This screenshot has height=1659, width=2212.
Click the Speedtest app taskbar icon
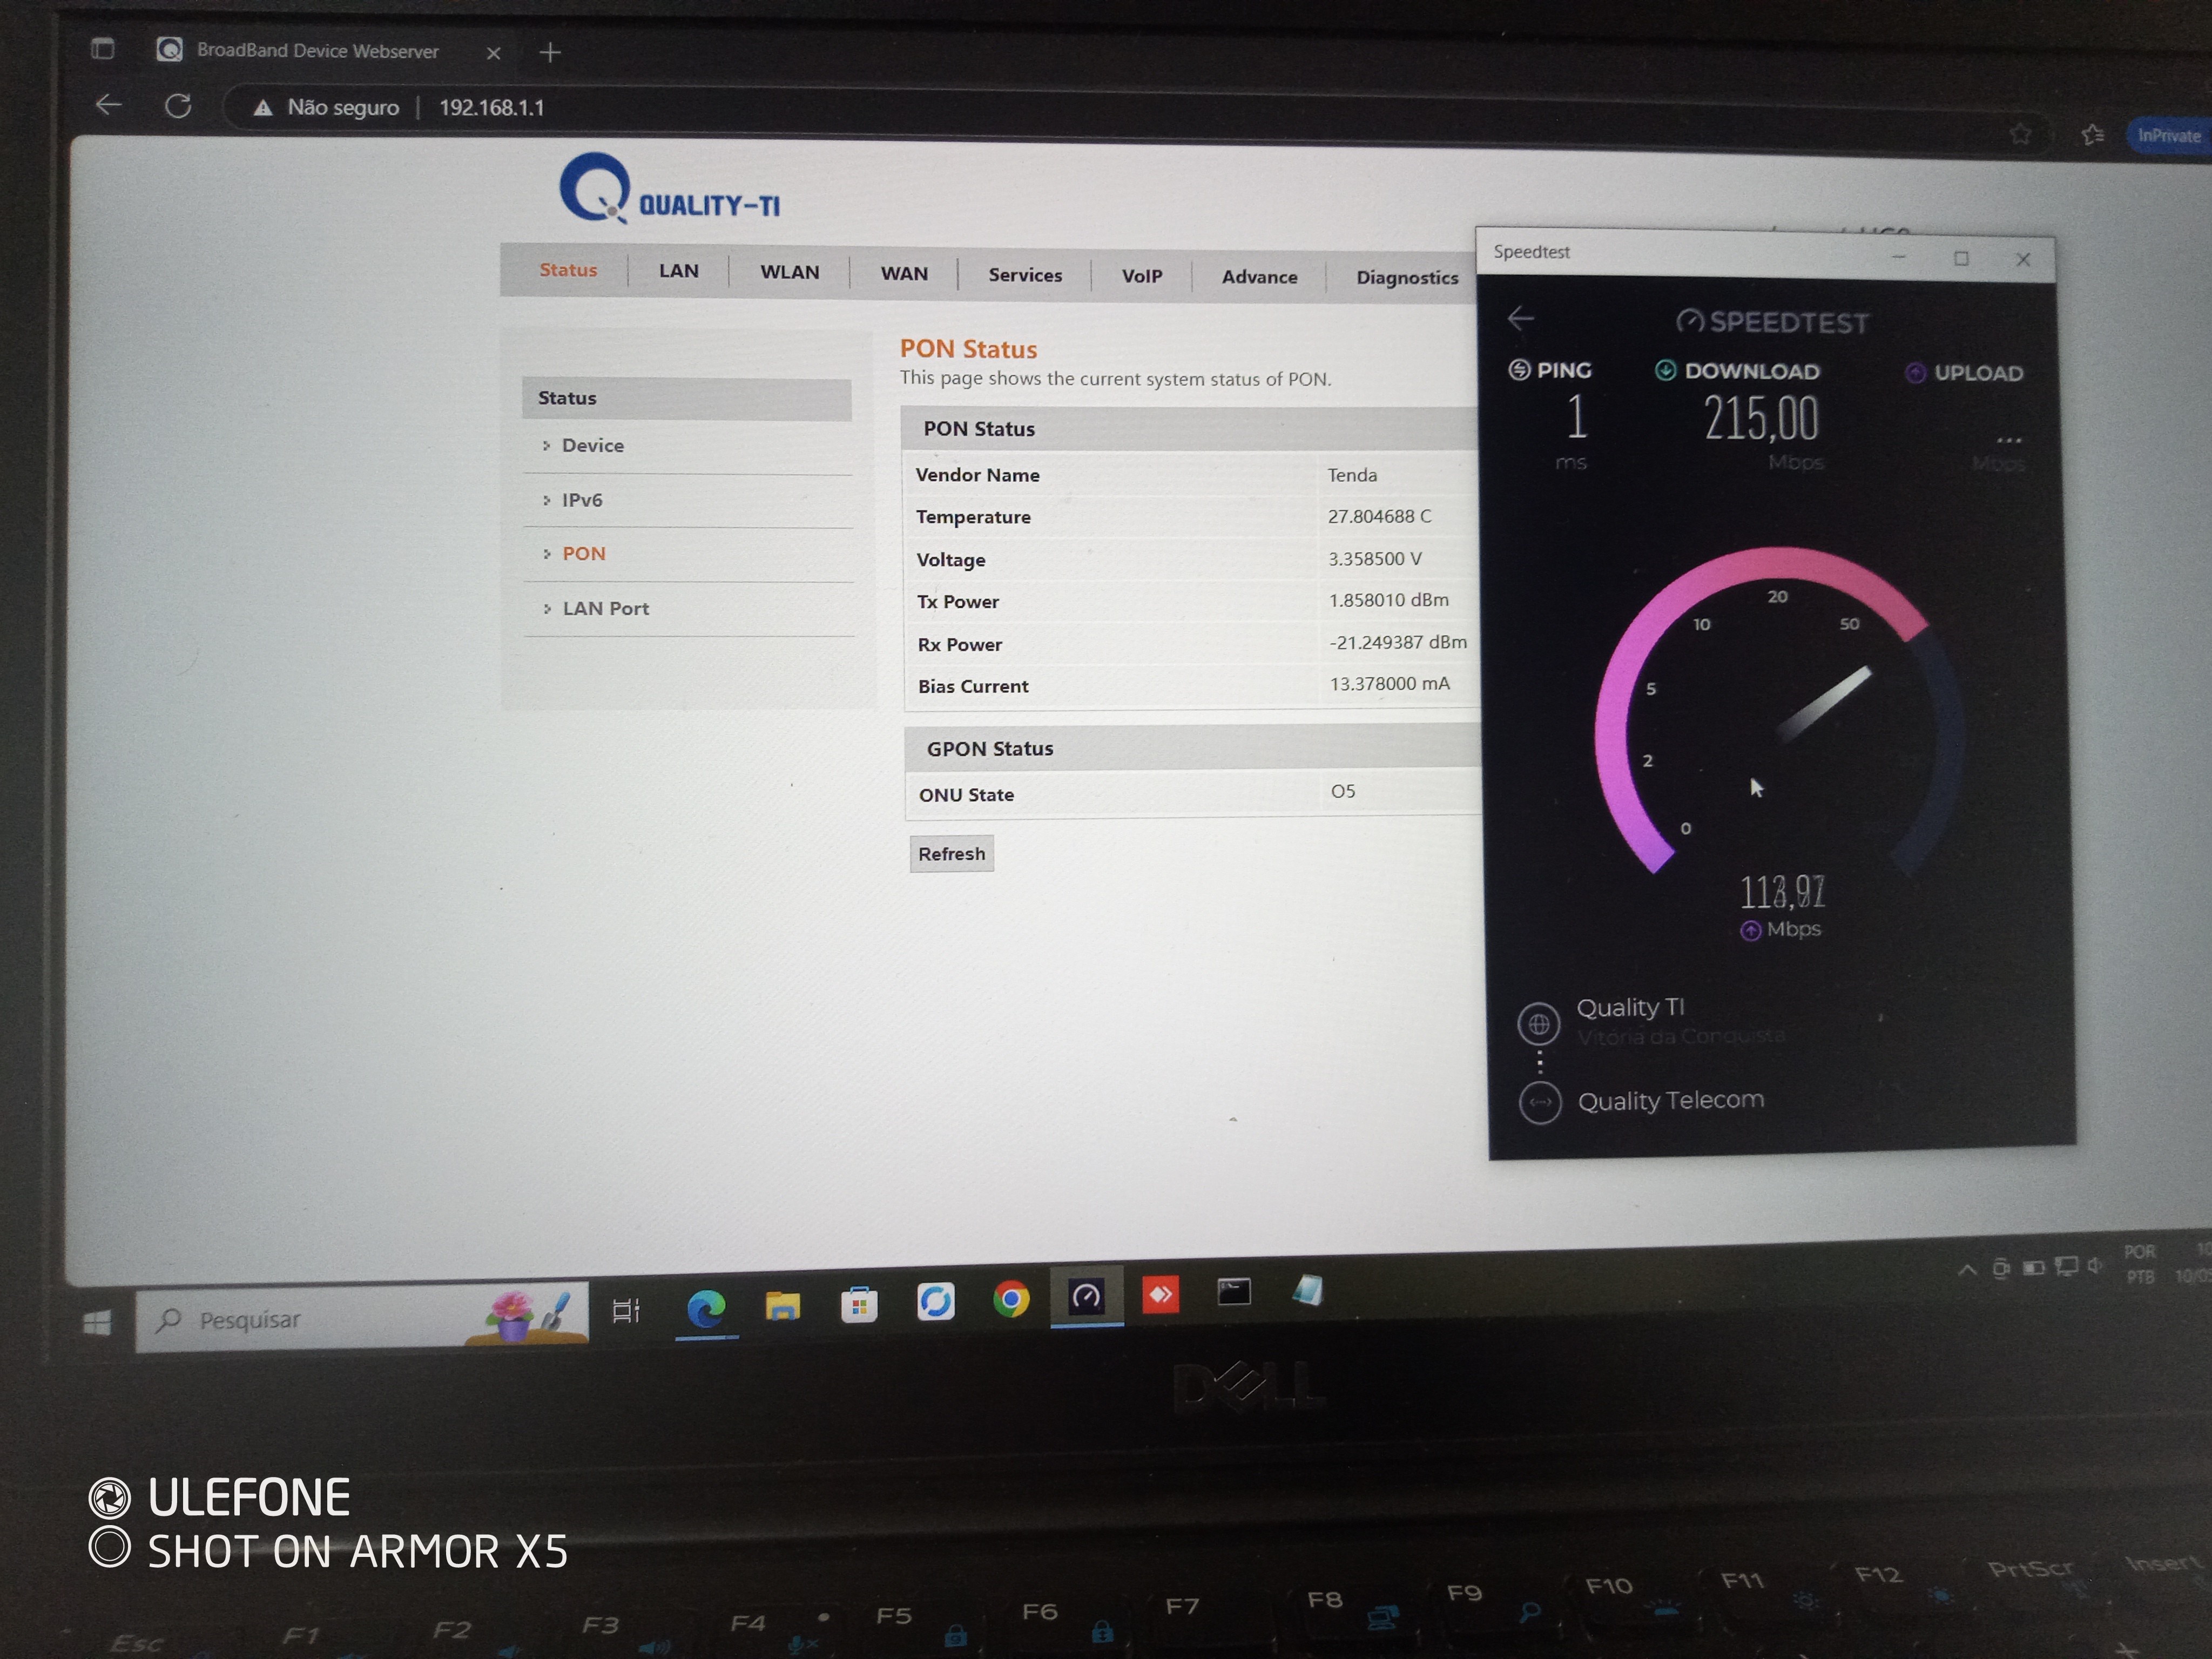tap(1086, 1297)
